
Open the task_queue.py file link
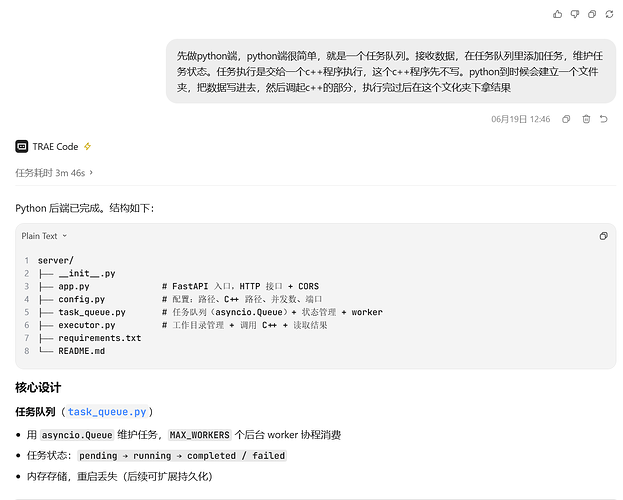(107, 412)
